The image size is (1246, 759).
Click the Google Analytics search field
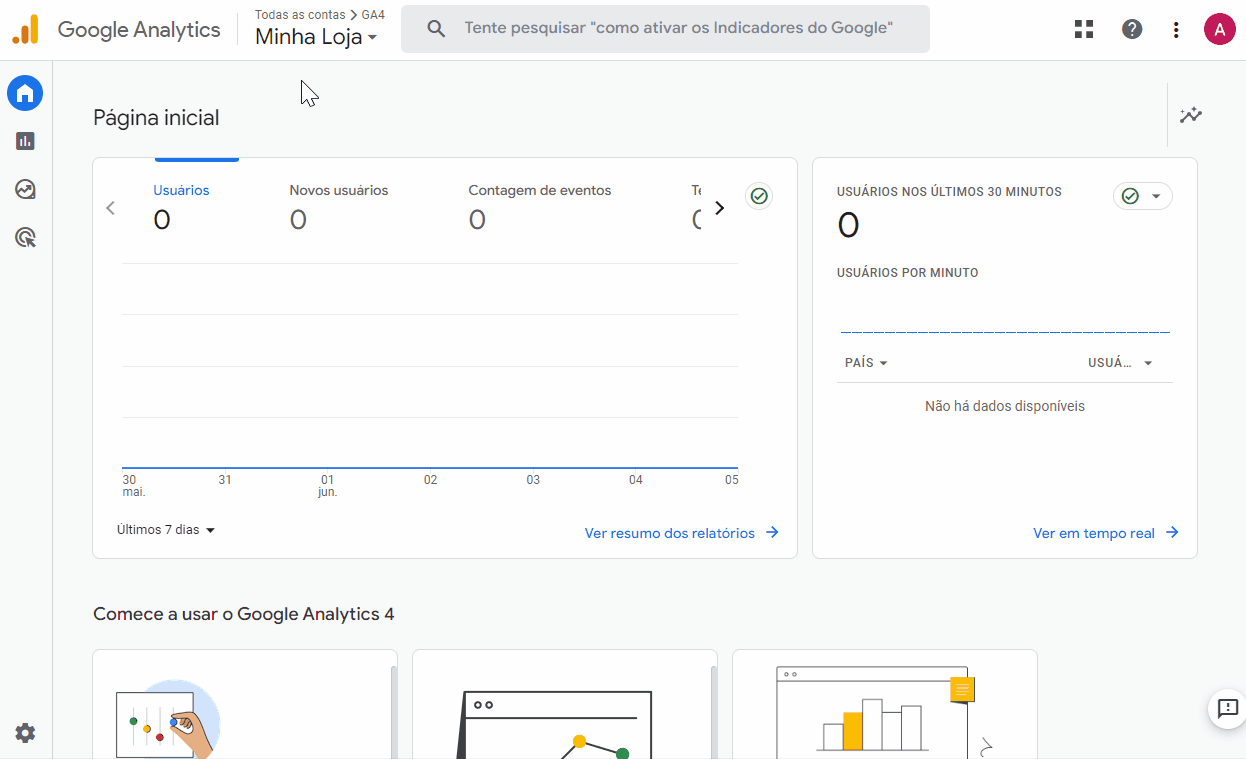[x=665, y=28]
